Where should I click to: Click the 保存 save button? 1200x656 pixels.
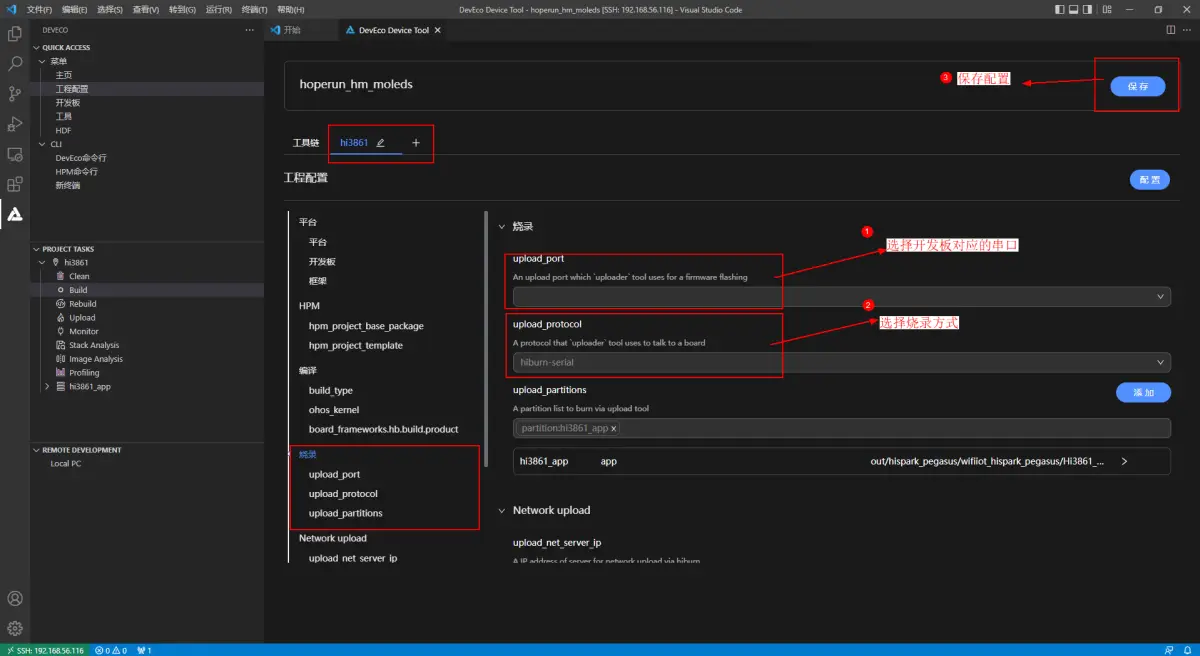1138,86
